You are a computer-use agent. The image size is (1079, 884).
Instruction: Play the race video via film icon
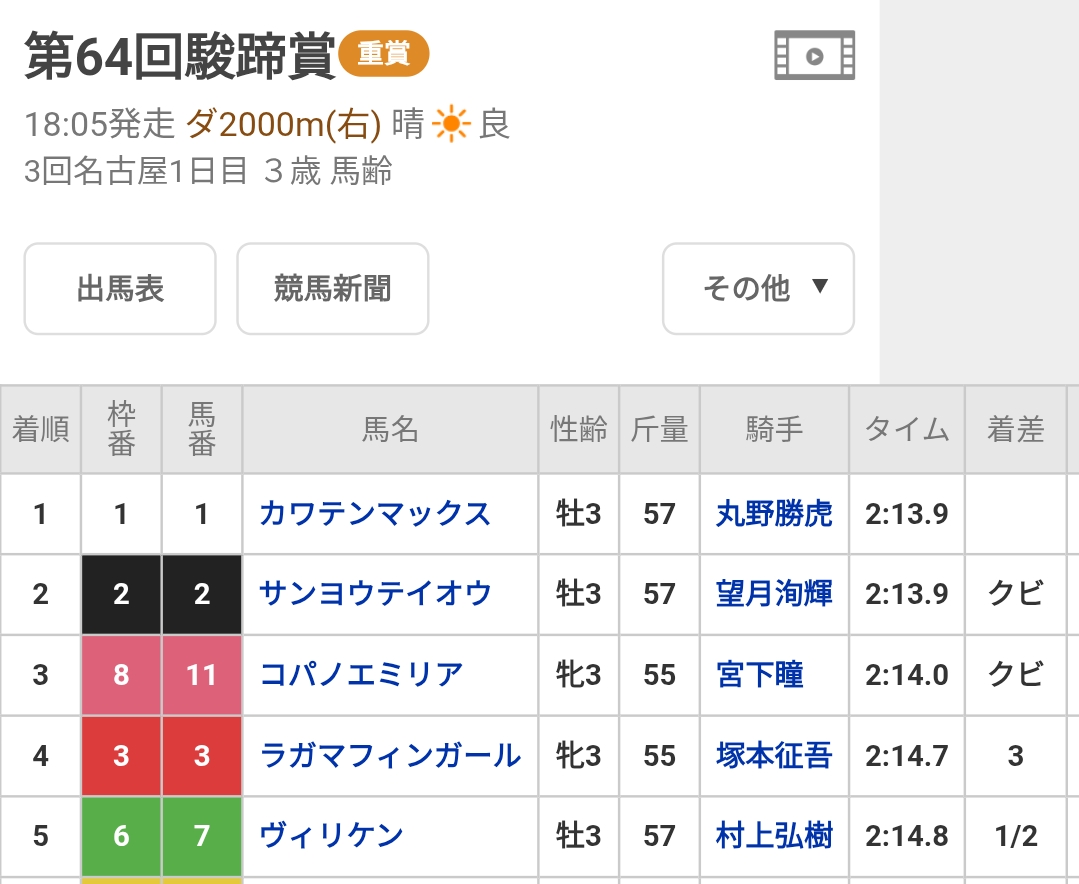tap(814, 55)
